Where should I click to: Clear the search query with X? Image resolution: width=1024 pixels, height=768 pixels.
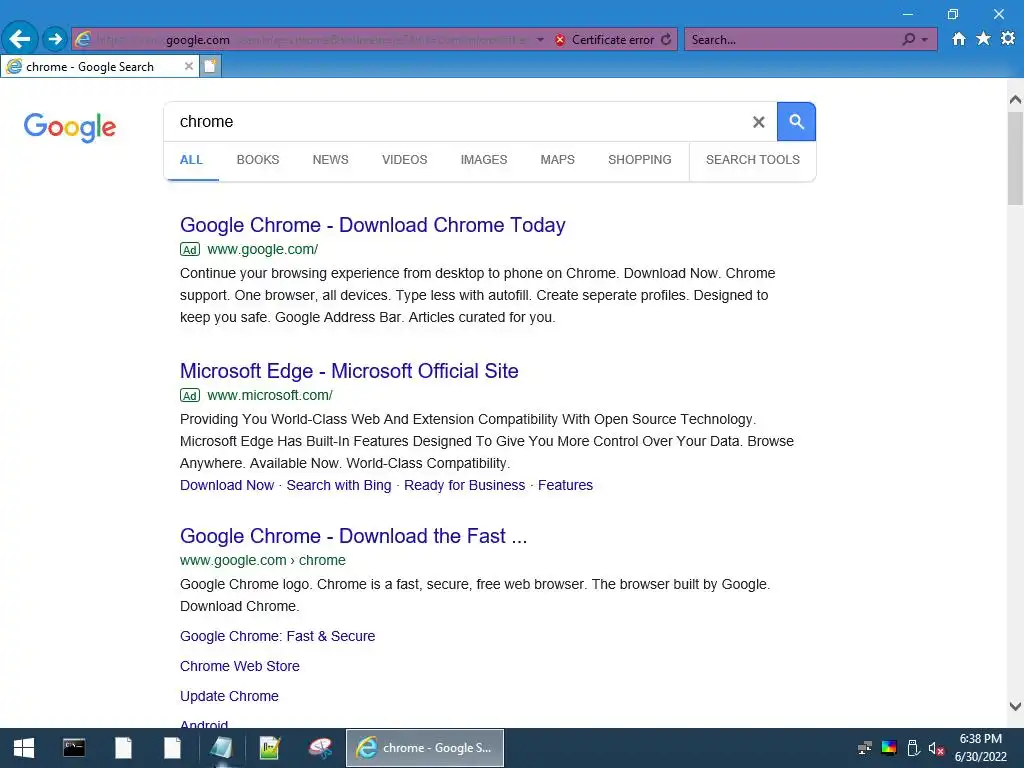click(758, 122)
